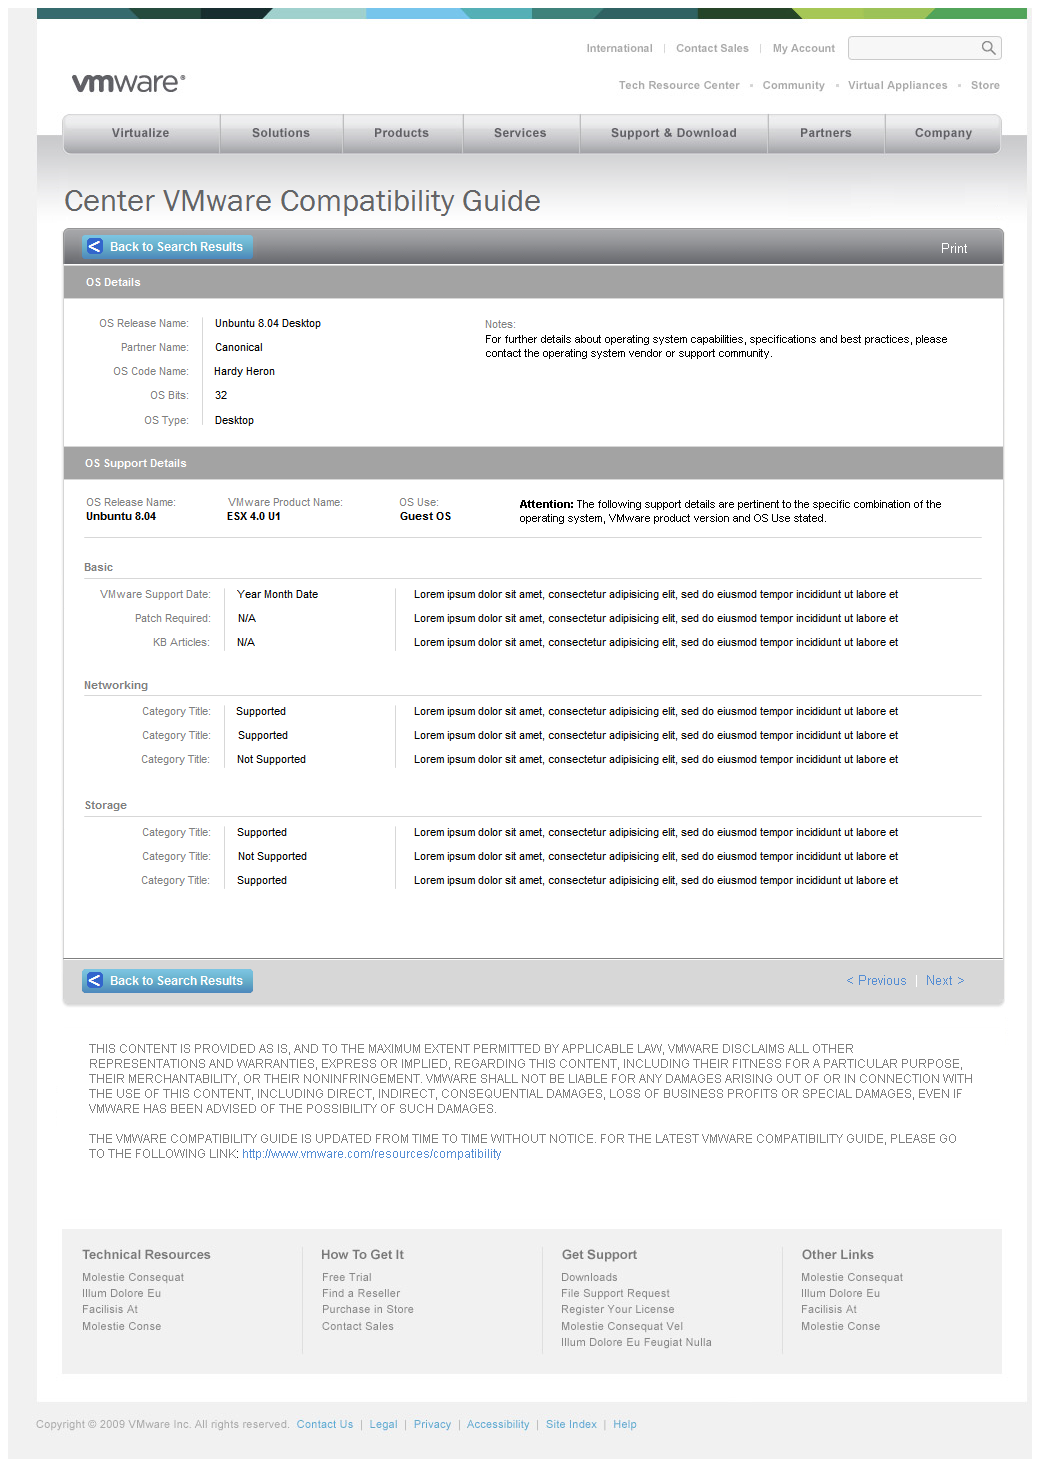Click the bottom Back to Search Results arrow icon

(95, 981)
